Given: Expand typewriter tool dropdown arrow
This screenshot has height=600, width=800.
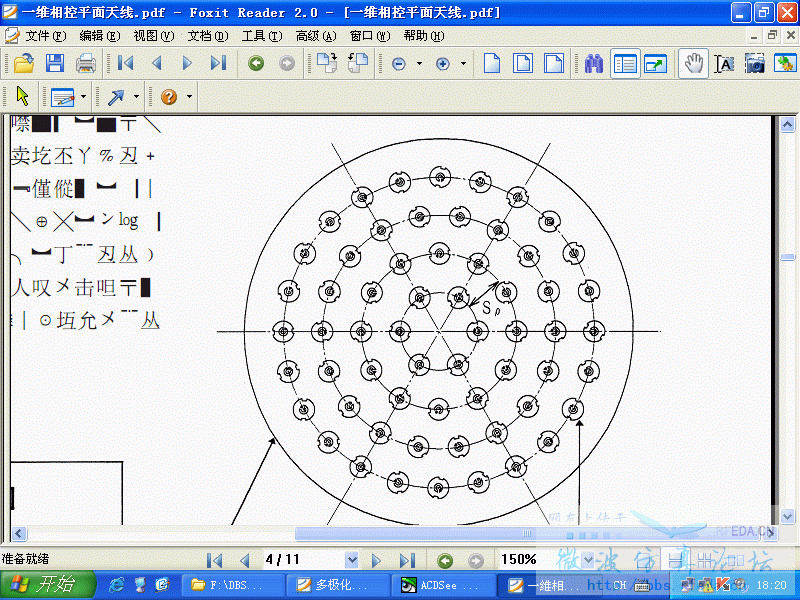Looking at the screenshot, I should 84,96.
